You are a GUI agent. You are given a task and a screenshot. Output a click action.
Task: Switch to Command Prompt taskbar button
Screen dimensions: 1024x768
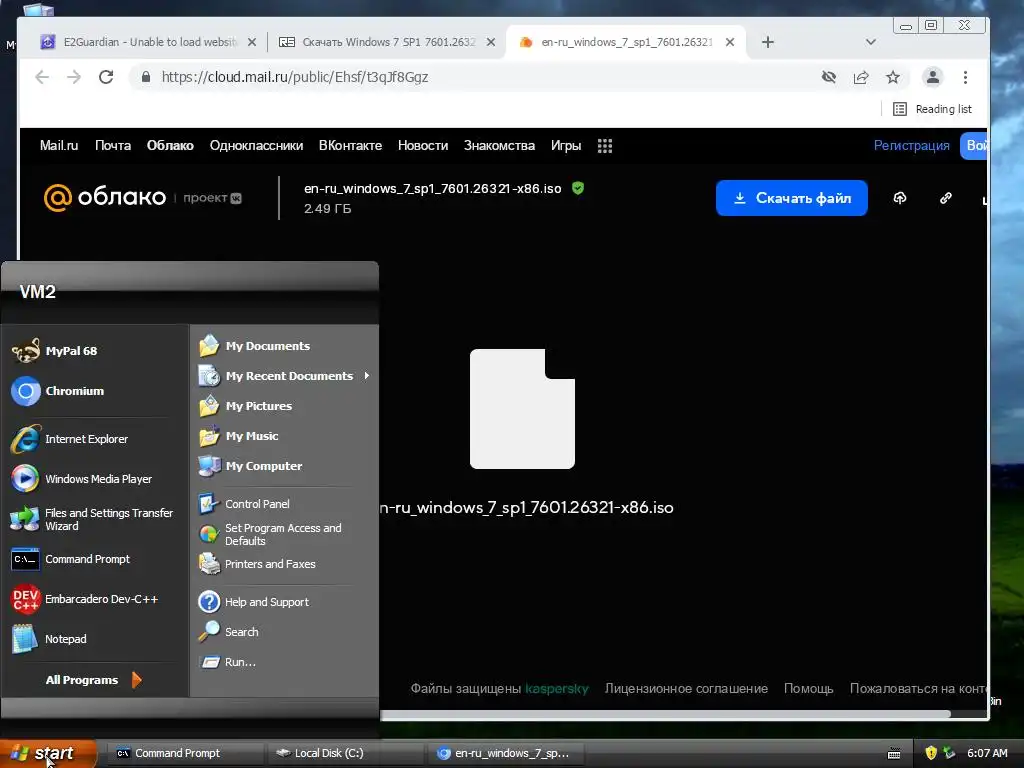pyautogui.click(x=185, y=753)
